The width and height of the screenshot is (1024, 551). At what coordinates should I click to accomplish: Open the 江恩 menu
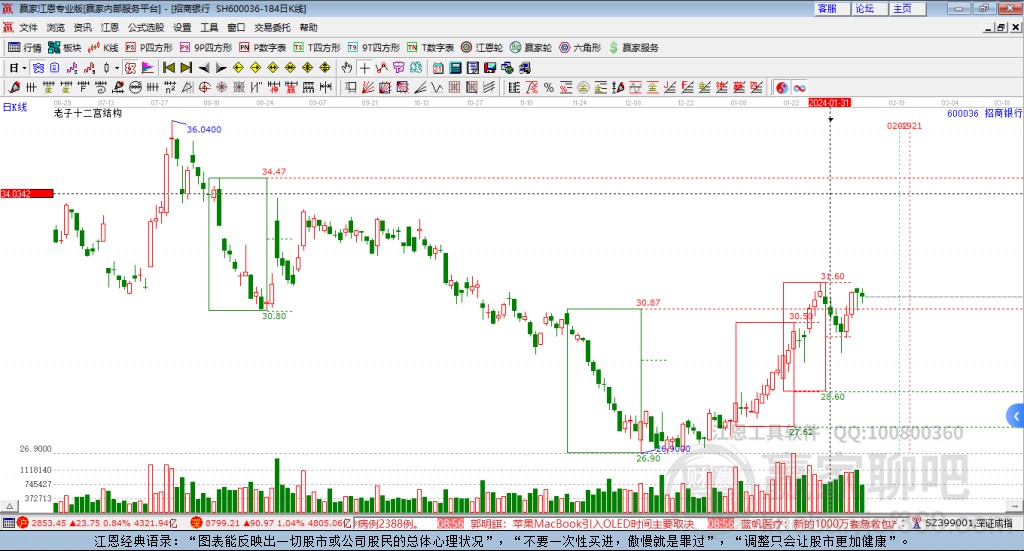coord(110,27)
